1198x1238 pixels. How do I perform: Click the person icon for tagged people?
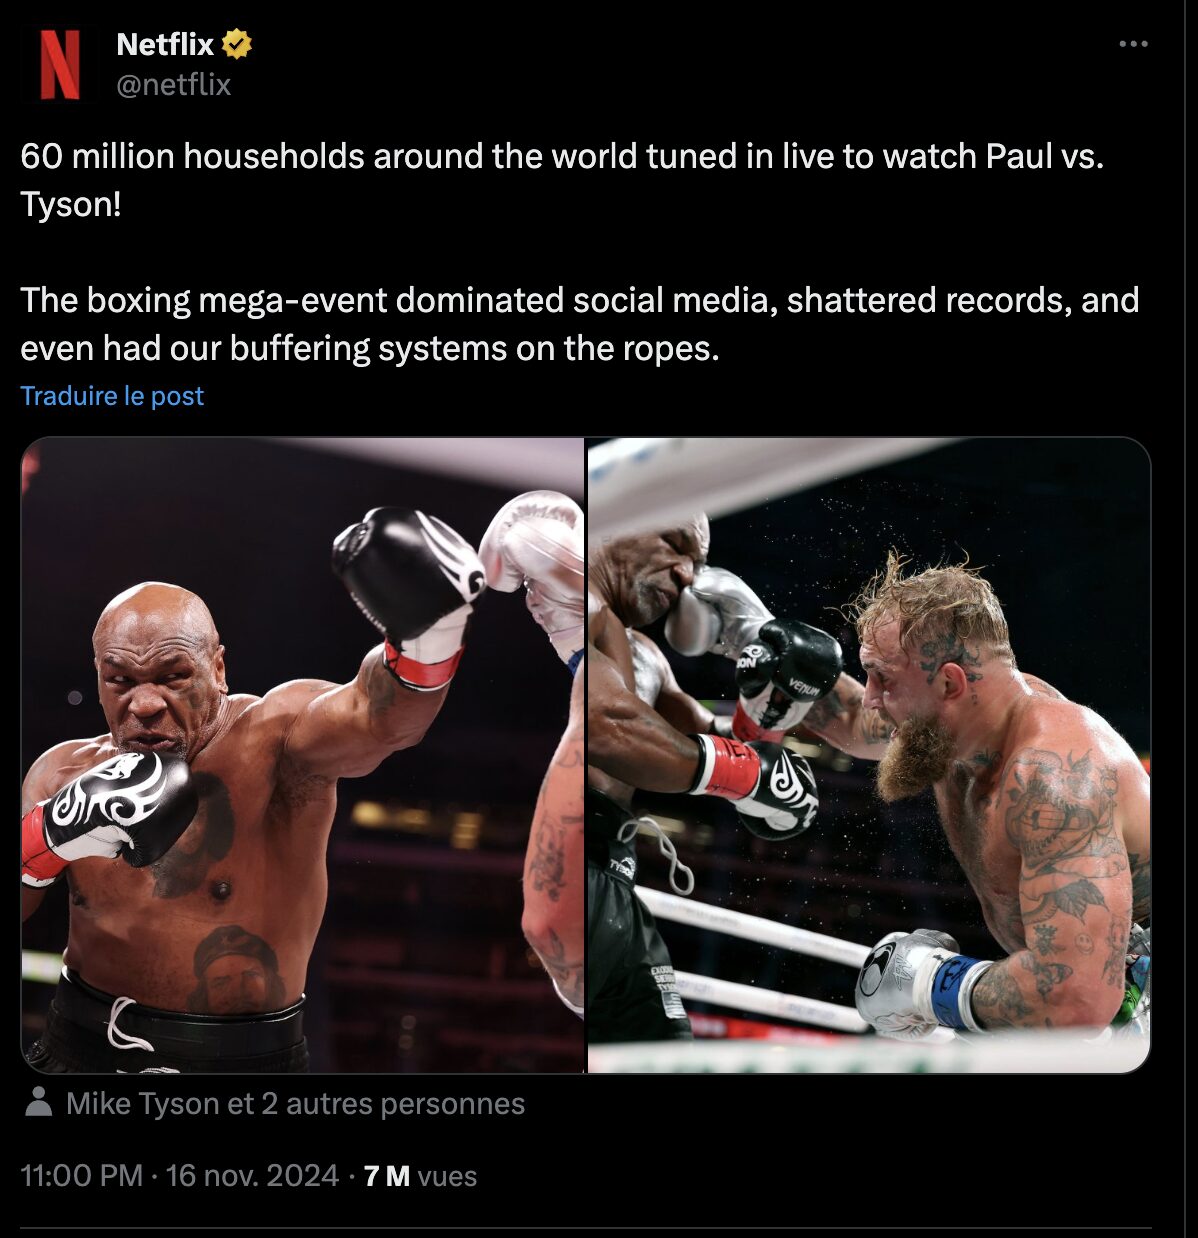[x=39, y=1102]
